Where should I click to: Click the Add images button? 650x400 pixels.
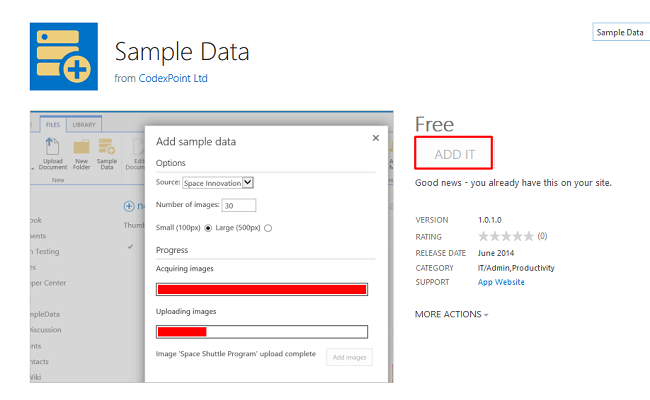coord(349,357)
